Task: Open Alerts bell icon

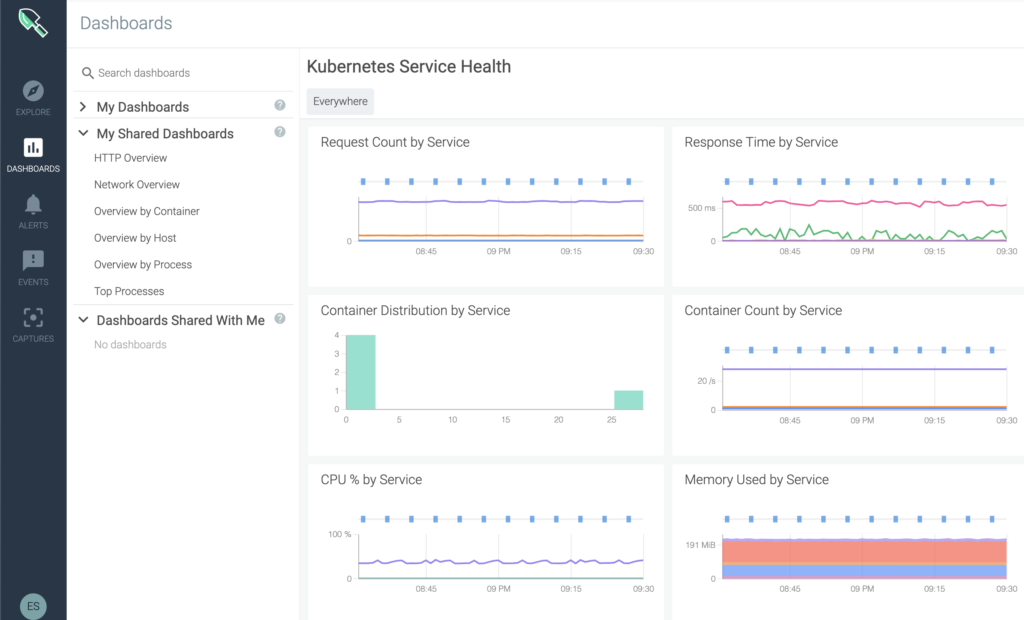Action: [x=33, y=205]
